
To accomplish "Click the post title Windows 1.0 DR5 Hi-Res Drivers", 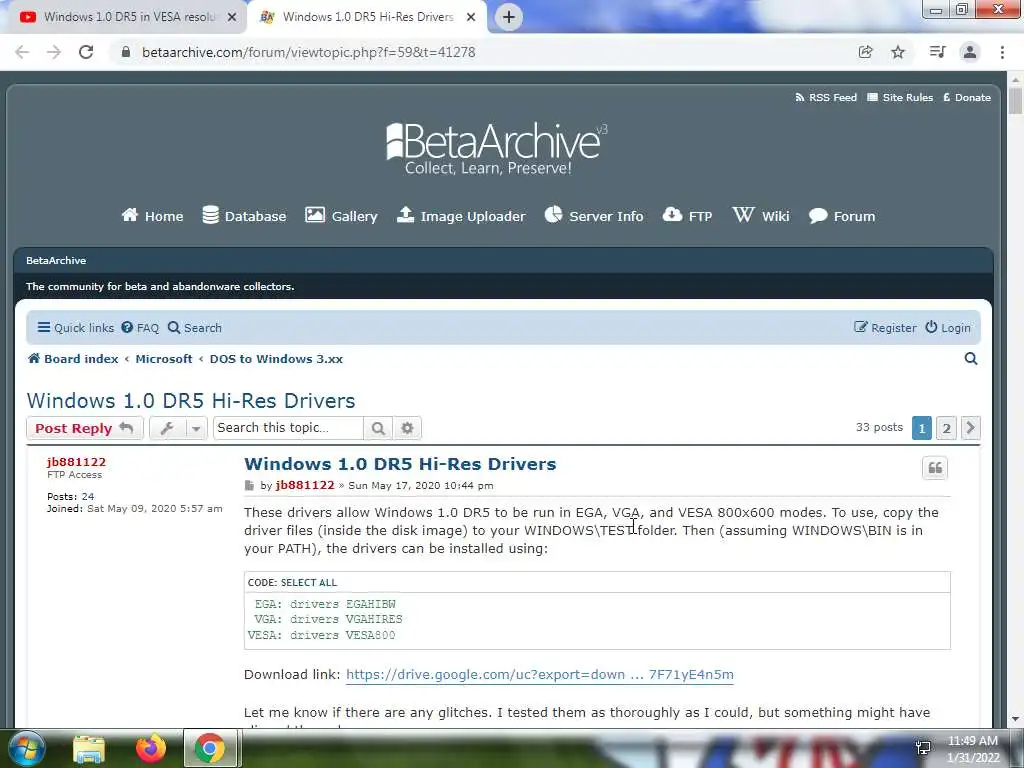I will pyautogui.click(x=400, y=464).
